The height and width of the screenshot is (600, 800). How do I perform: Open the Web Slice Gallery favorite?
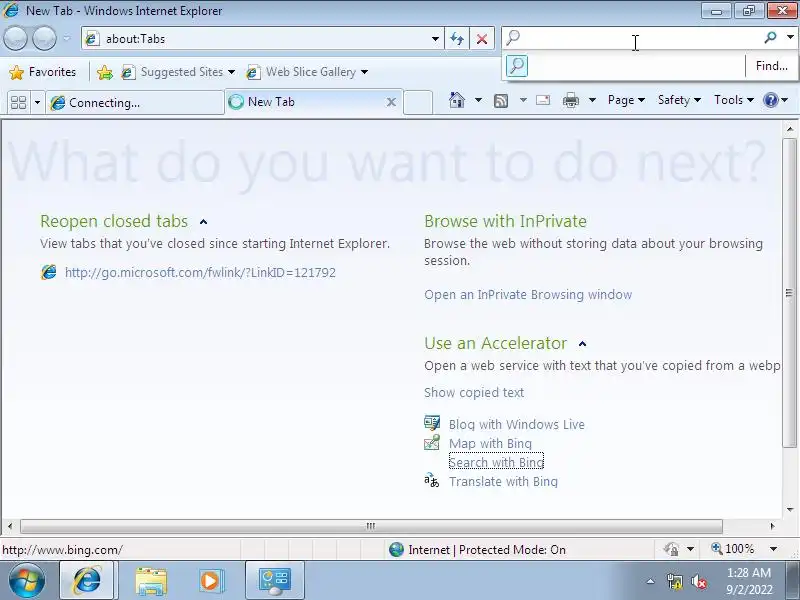click(302, 72)
